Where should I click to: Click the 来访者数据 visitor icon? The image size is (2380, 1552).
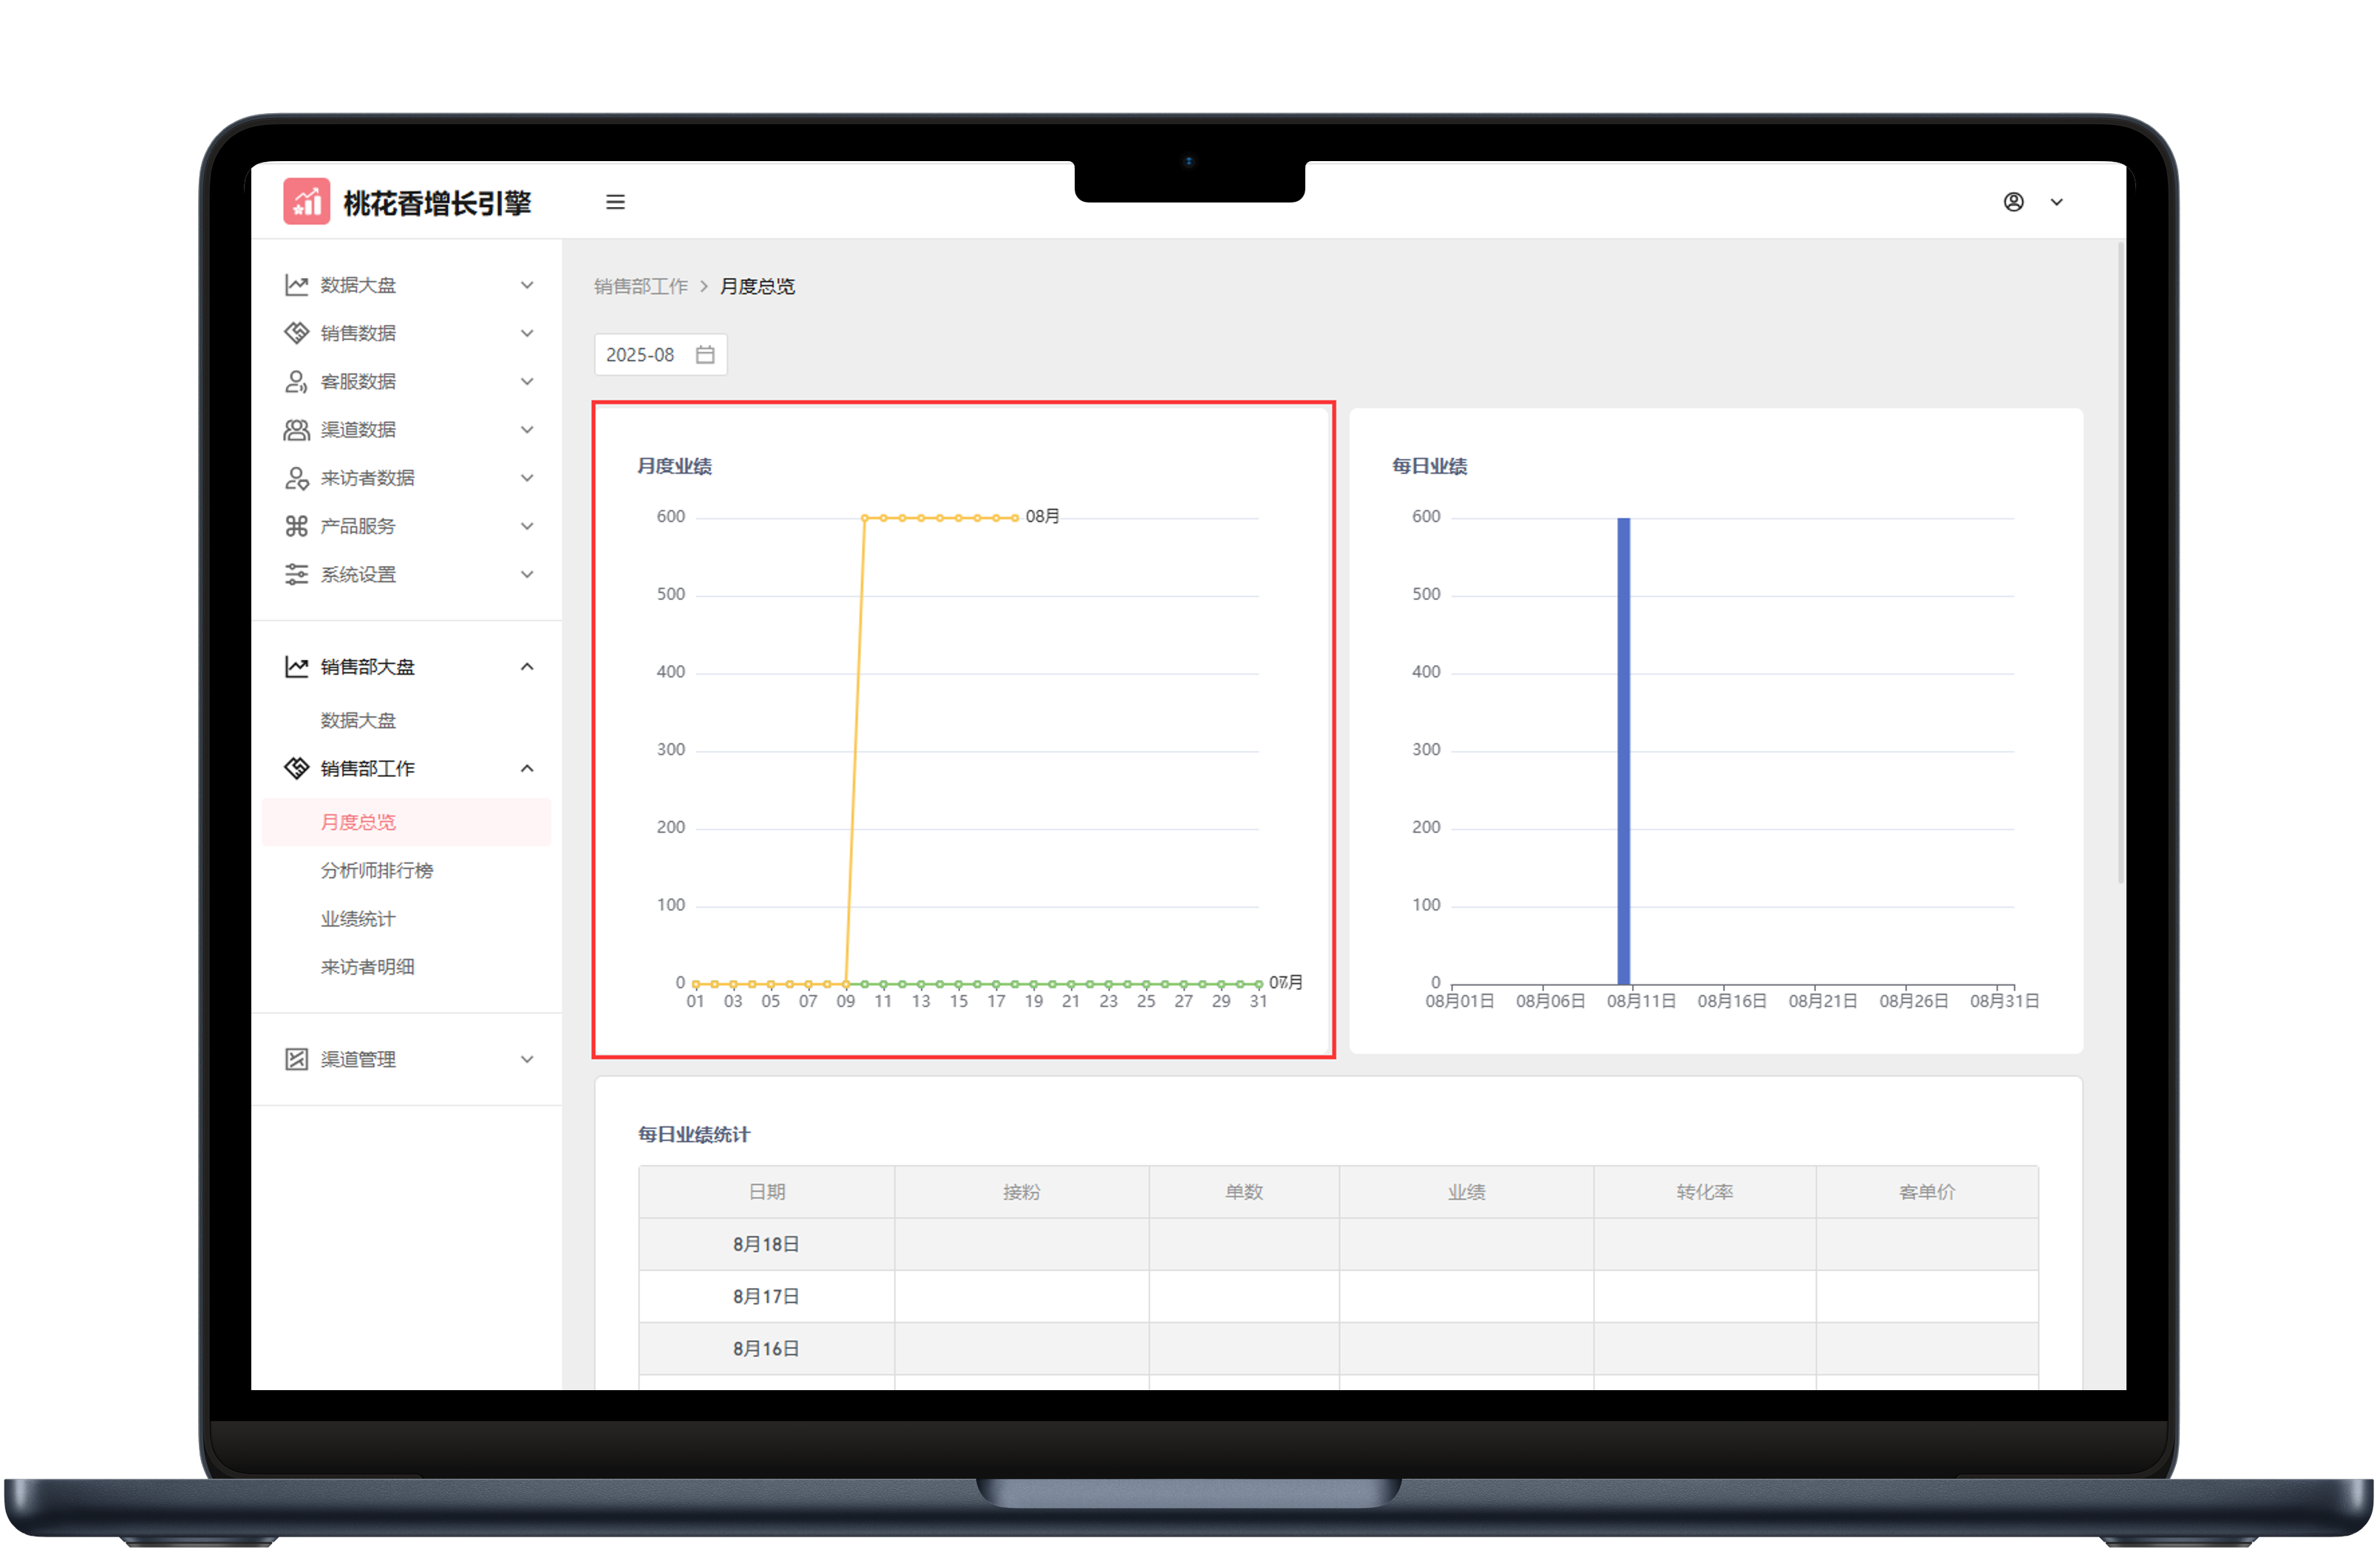[x=296, y=478]
